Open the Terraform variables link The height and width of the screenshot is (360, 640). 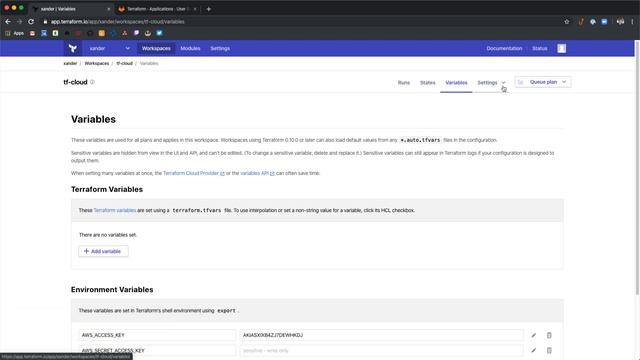pyautogui.click(x=115, y=210)
